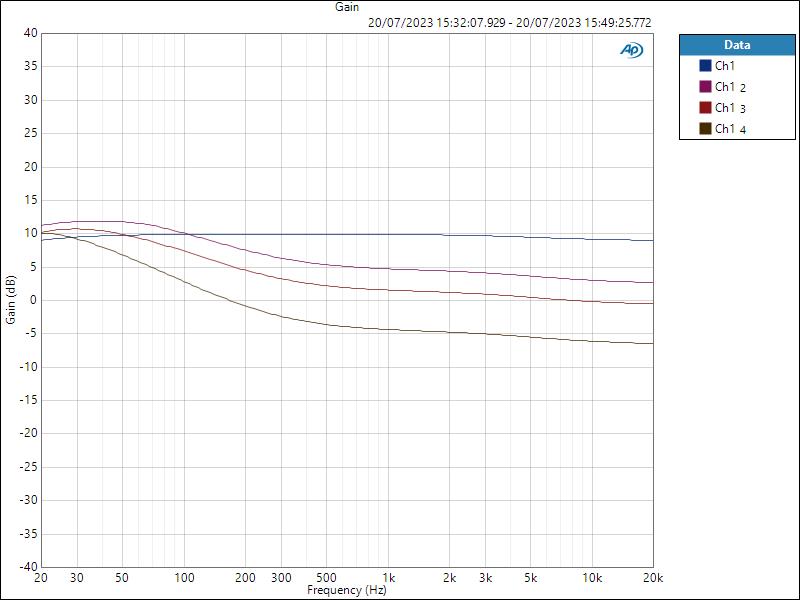The height and width of the screenshot is (600, 800).
Task: Select the blue Ch1 color swatch in legend
Action: tap(705, 66)
